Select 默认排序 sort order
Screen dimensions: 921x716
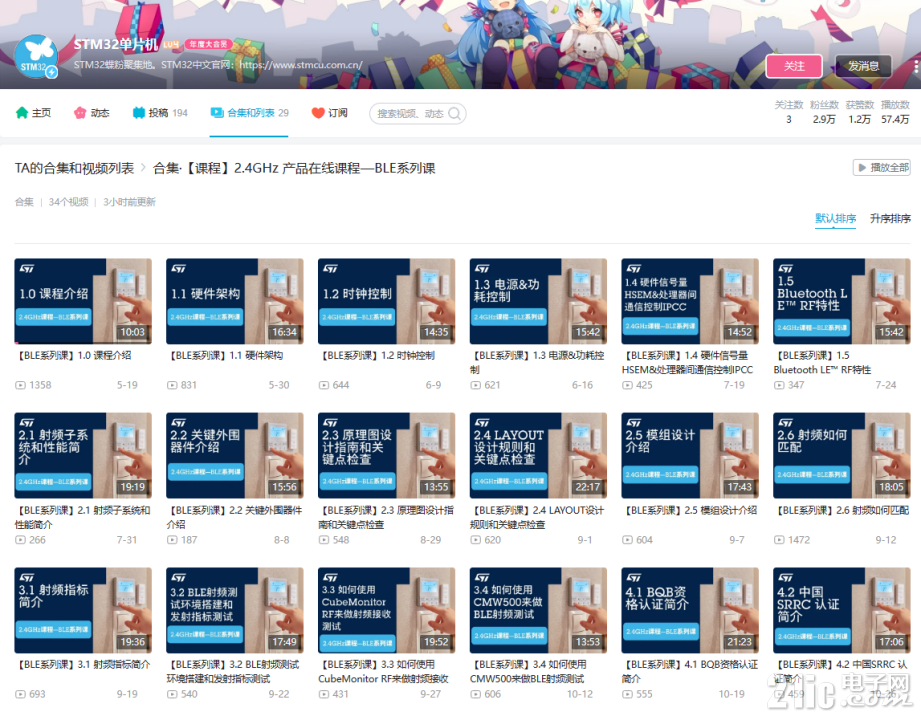835,219
